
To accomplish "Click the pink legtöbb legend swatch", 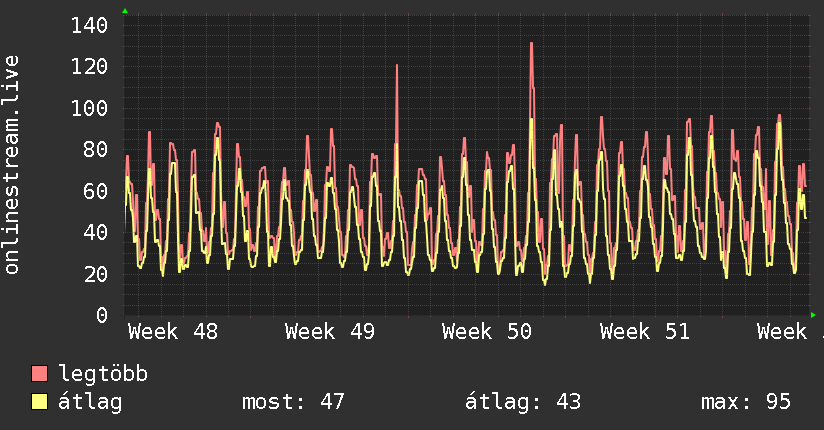I will click(39, 373).
